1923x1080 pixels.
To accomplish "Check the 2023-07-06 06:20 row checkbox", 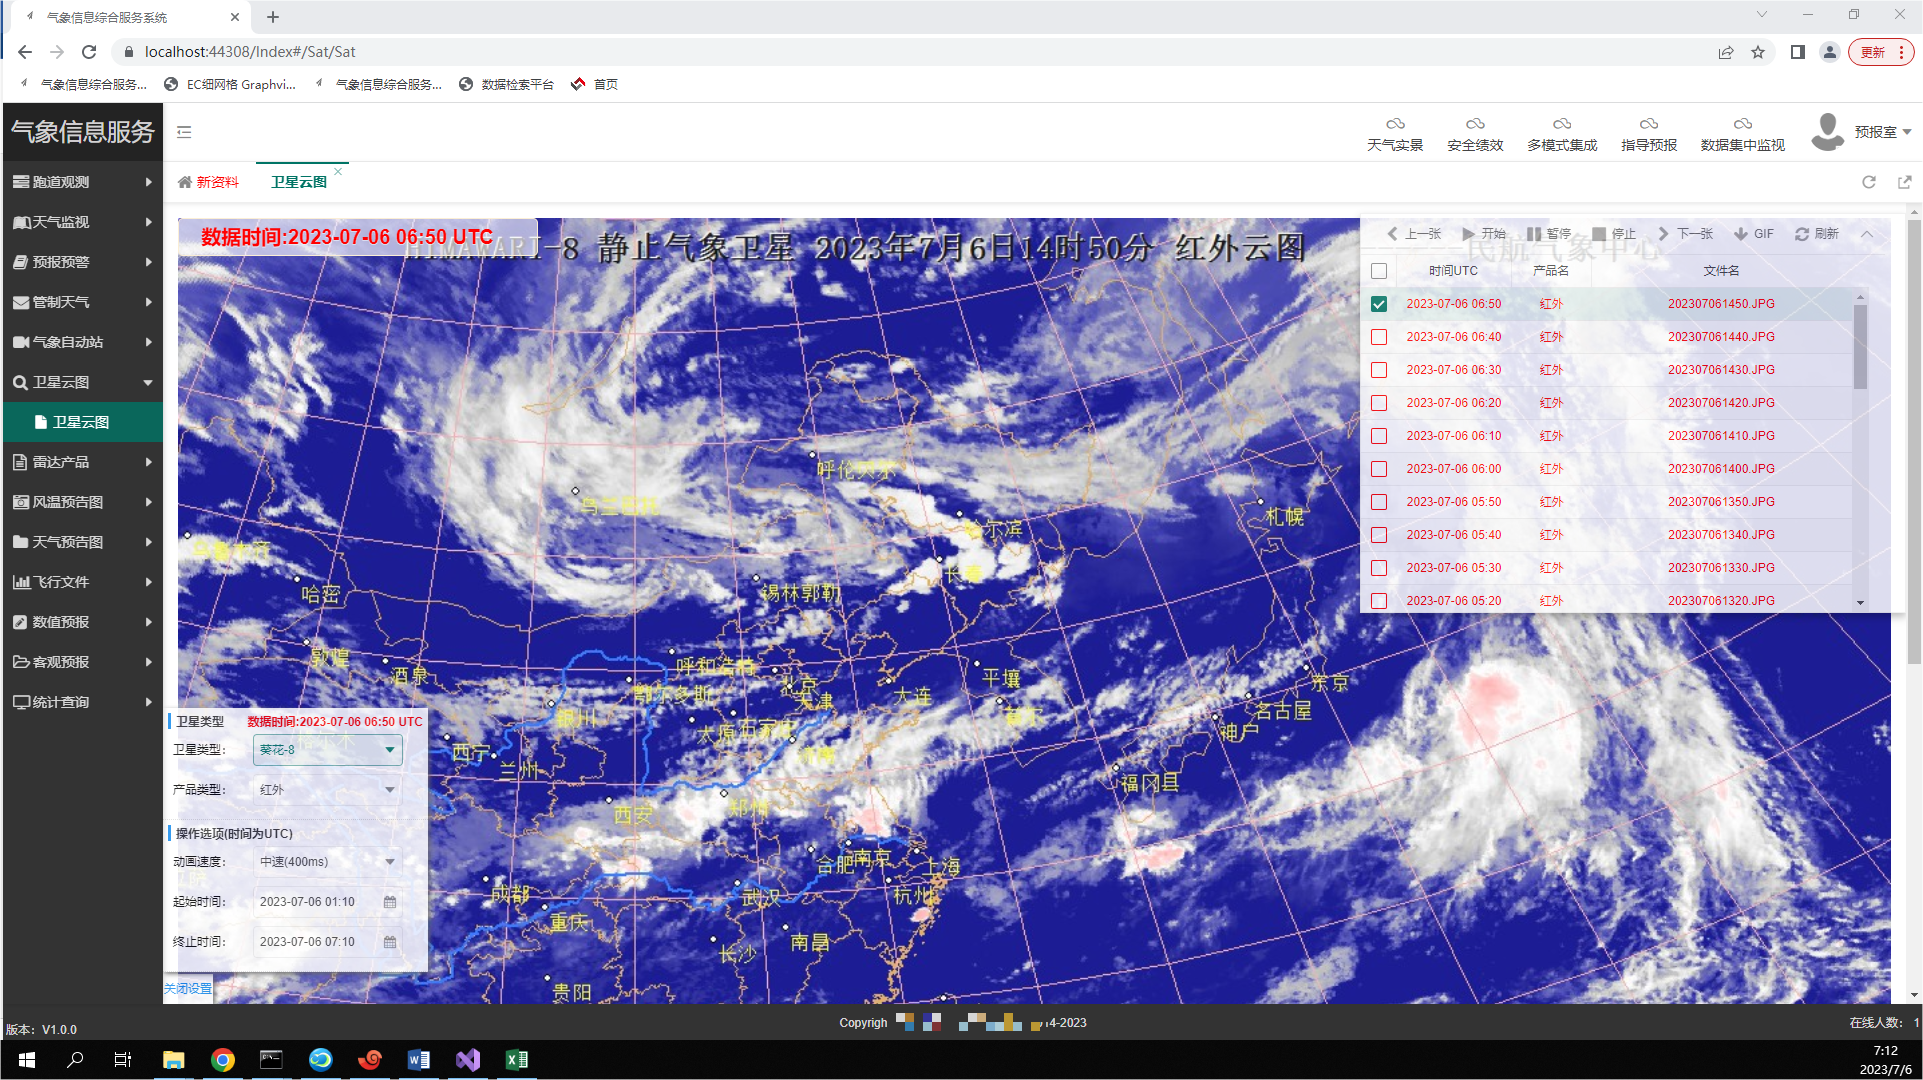I will coord(1379,403).
